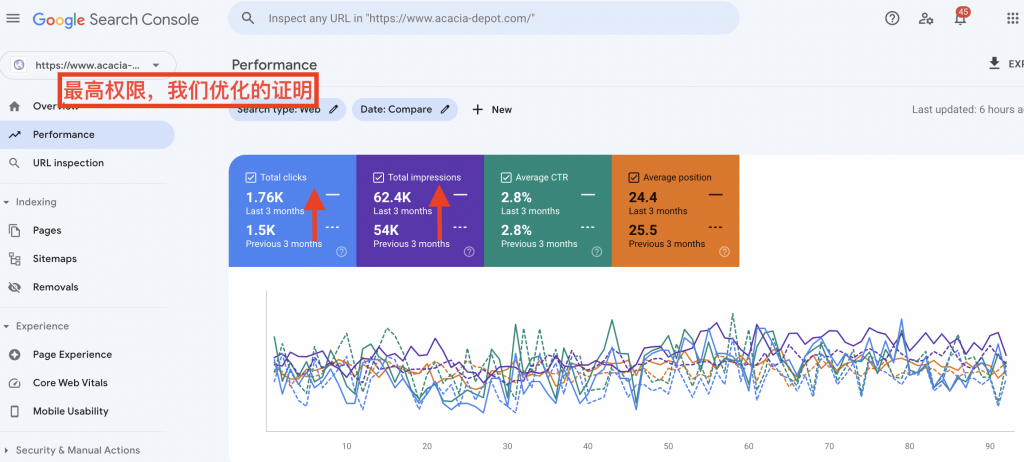1024x462 pixels.
Task: Click the Page Experience plus-circle icon
Action: [14, 354]
